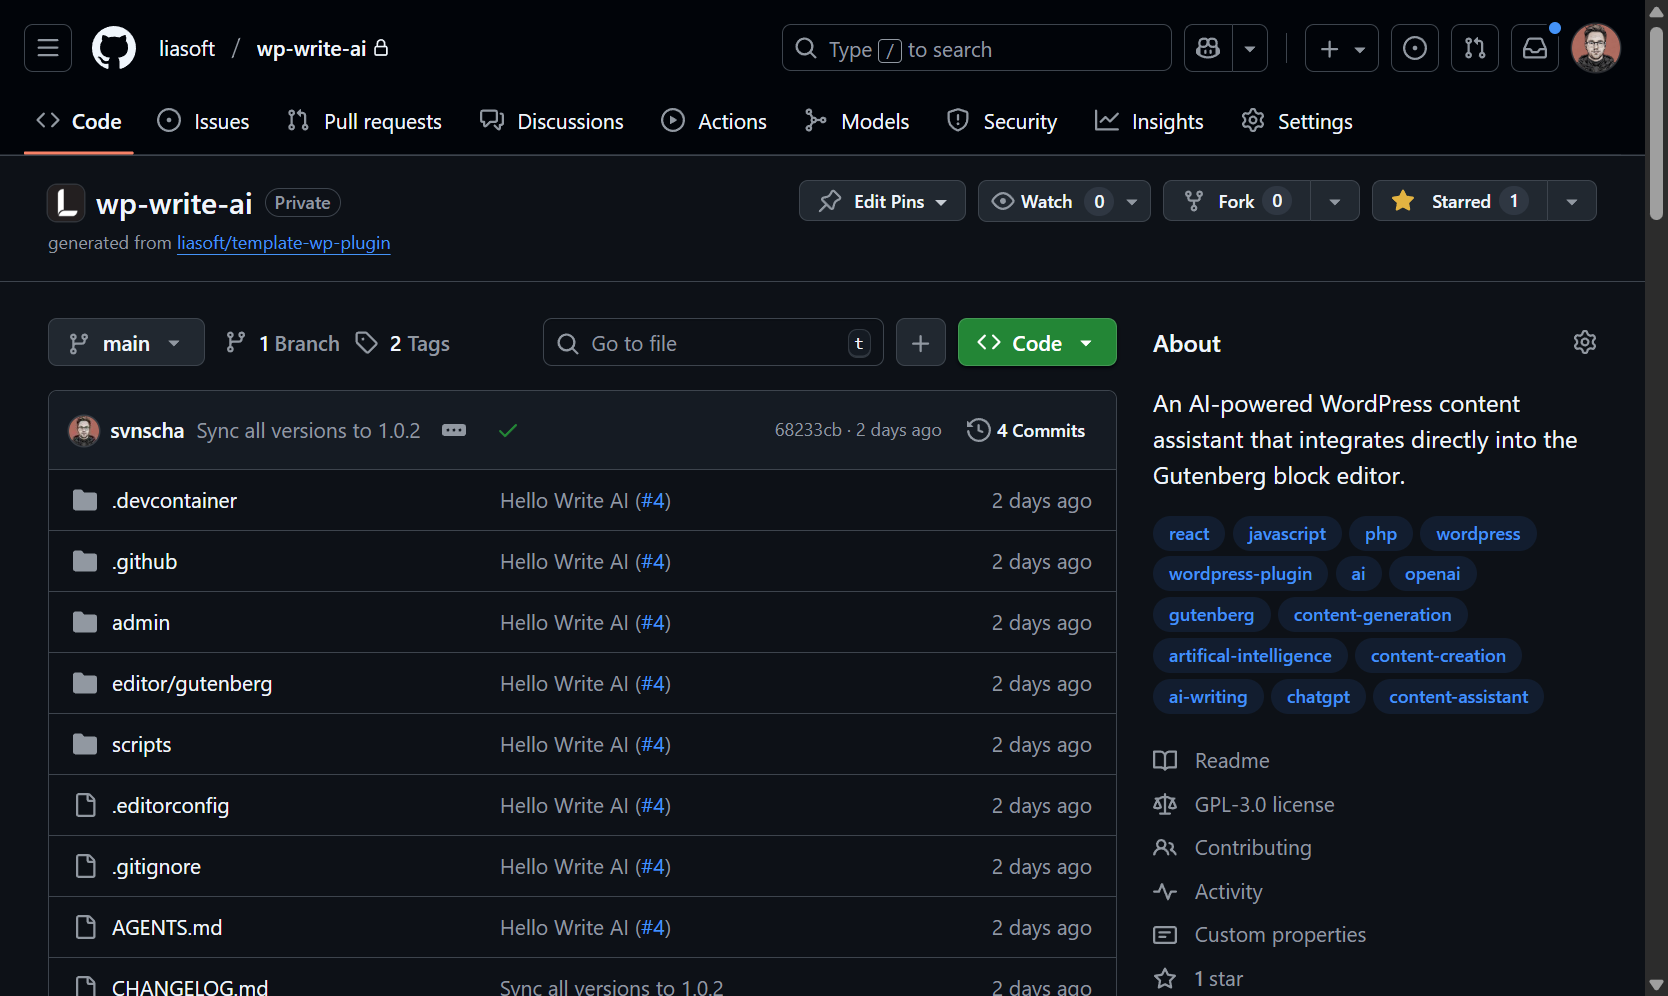Open the notifications inbox icon
This screenshot has height=996, width=1668.
pyautogui.click(x=1535, y=48)
